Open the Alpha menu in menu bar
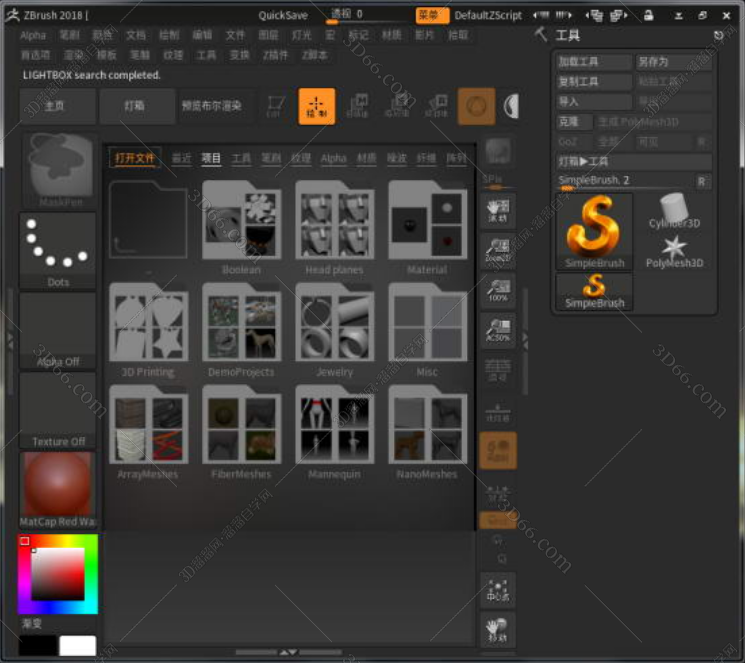This screenshot has height=663, width=745. click(33, 35)
